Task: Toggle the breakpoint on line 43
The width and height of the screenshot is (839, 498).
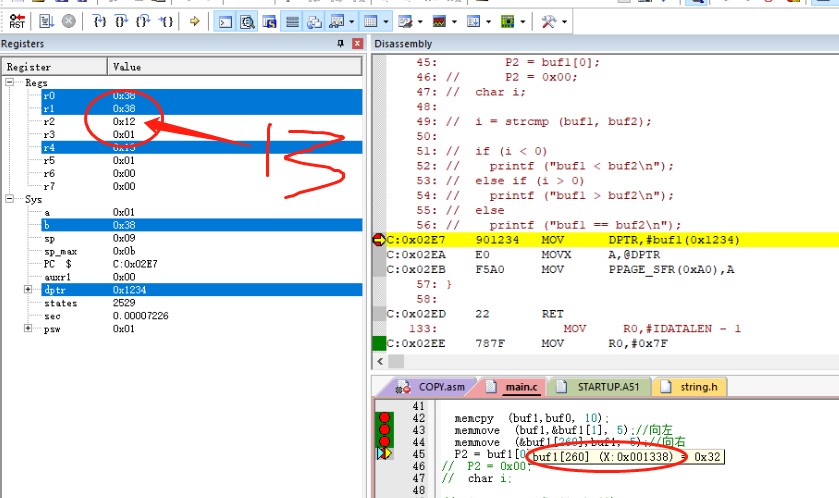Action: [384, 430]
